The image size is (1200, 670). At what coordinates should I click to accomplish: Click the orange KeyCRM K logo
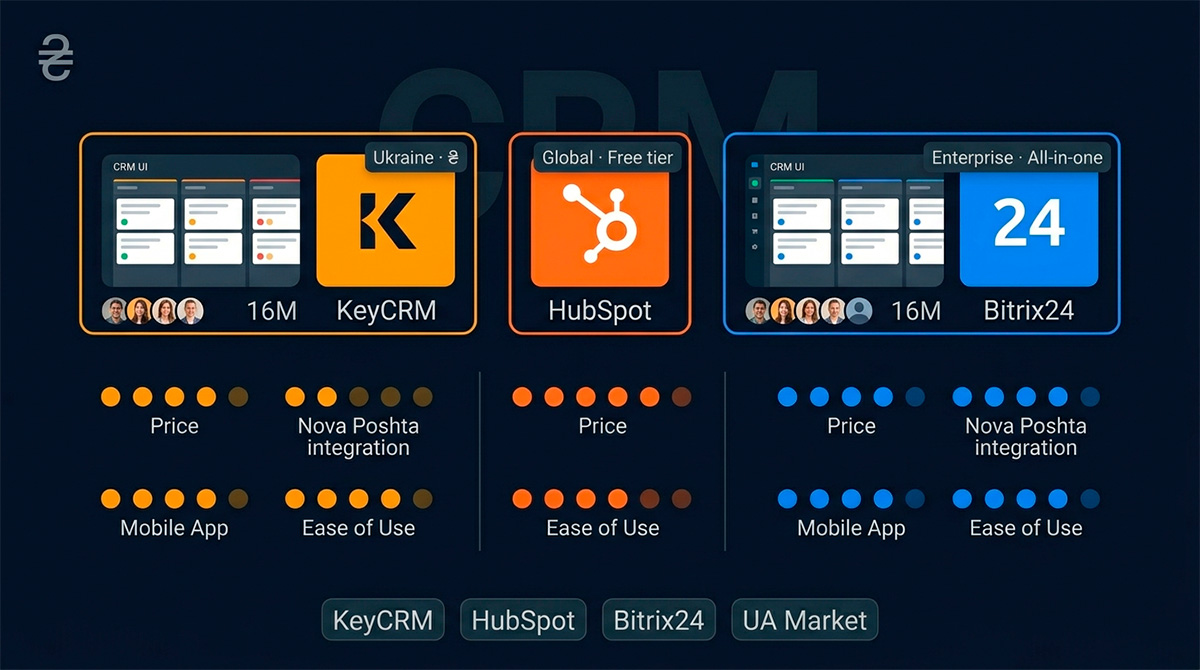tap(385, 221)
